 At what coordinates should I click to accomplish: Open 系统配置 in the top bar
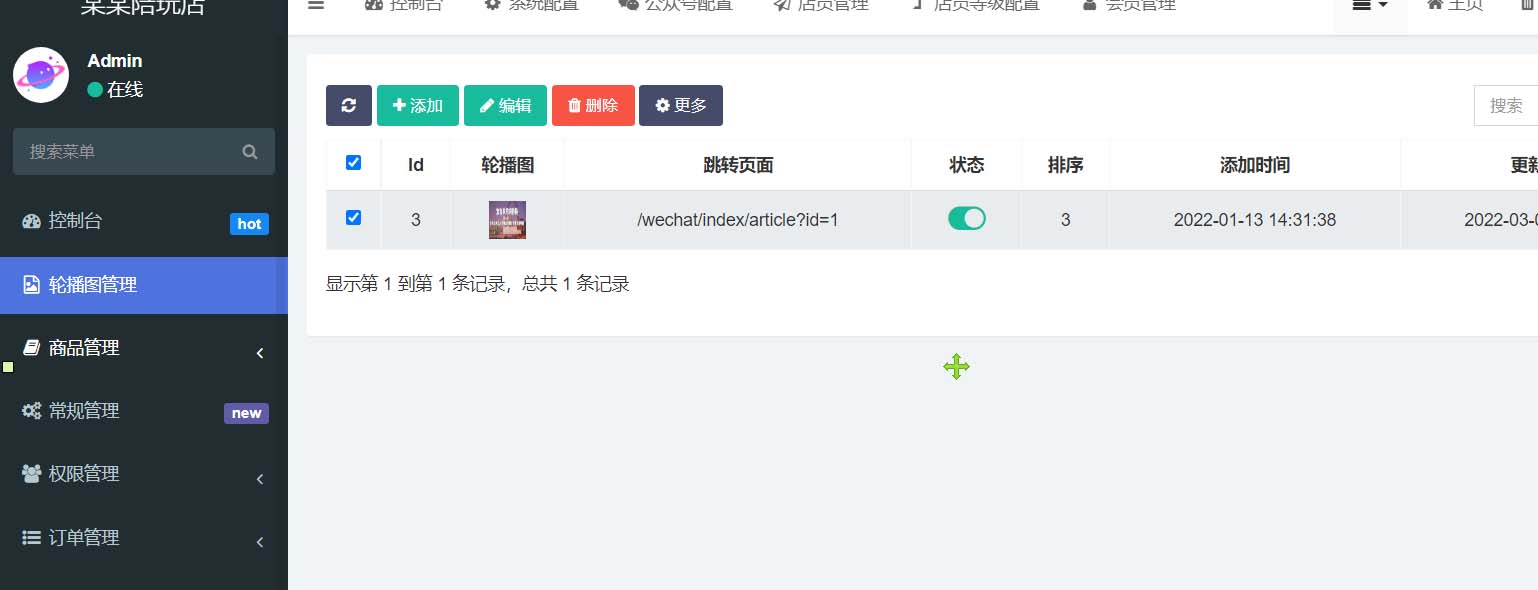pos(531,5)
